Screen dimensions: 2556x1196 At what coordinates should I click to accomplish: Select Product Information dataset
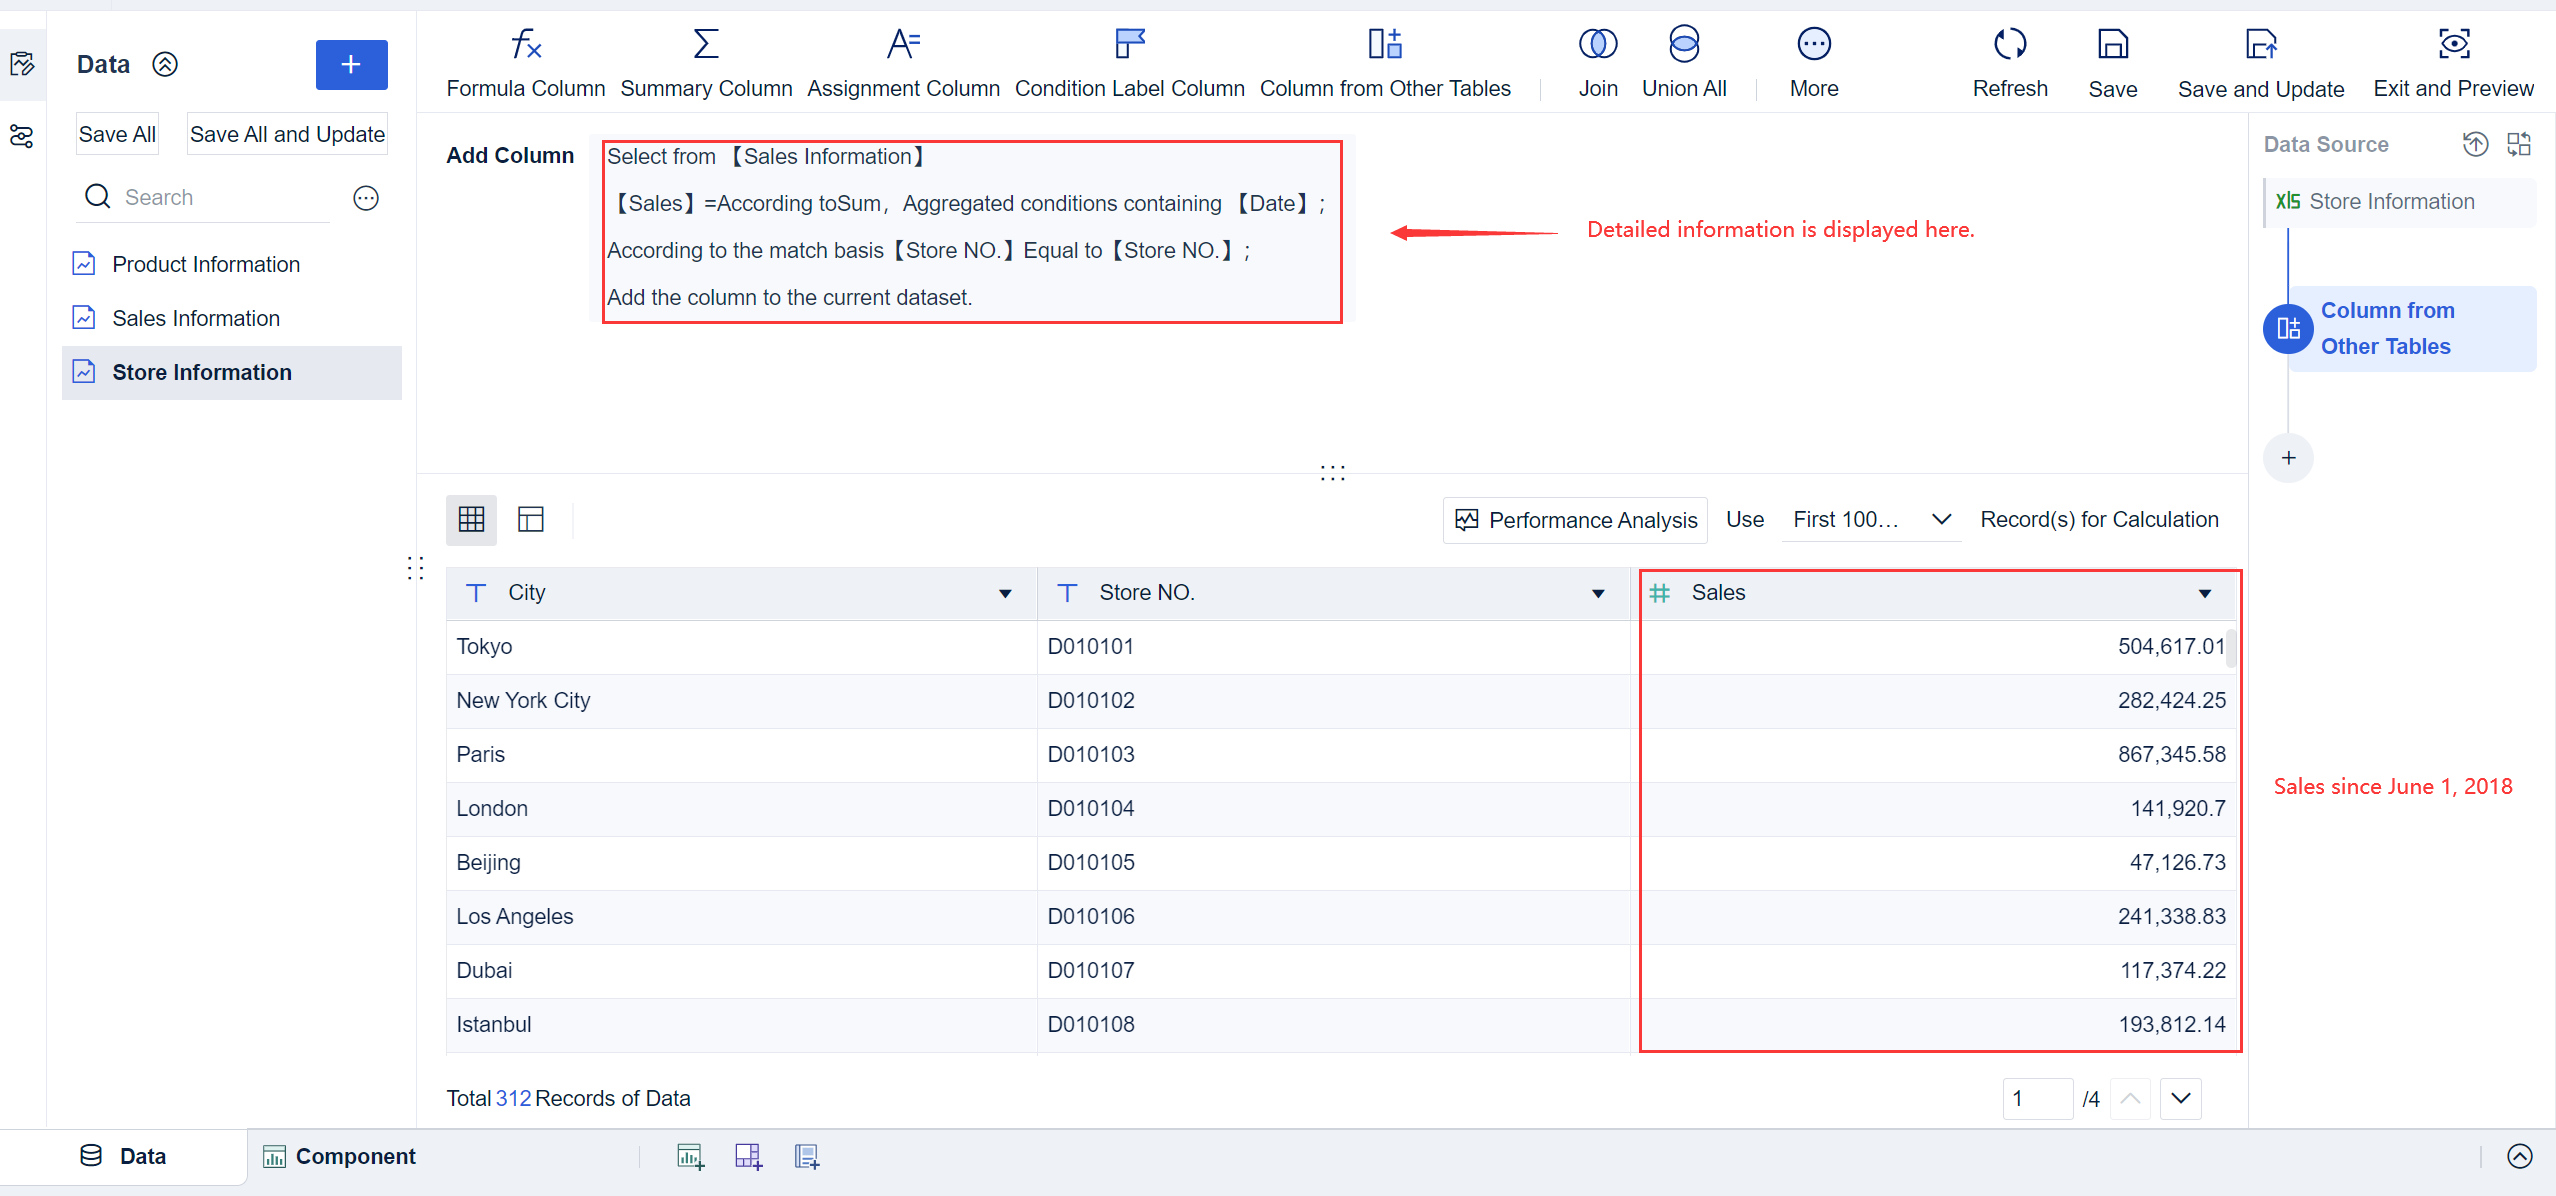232,264
